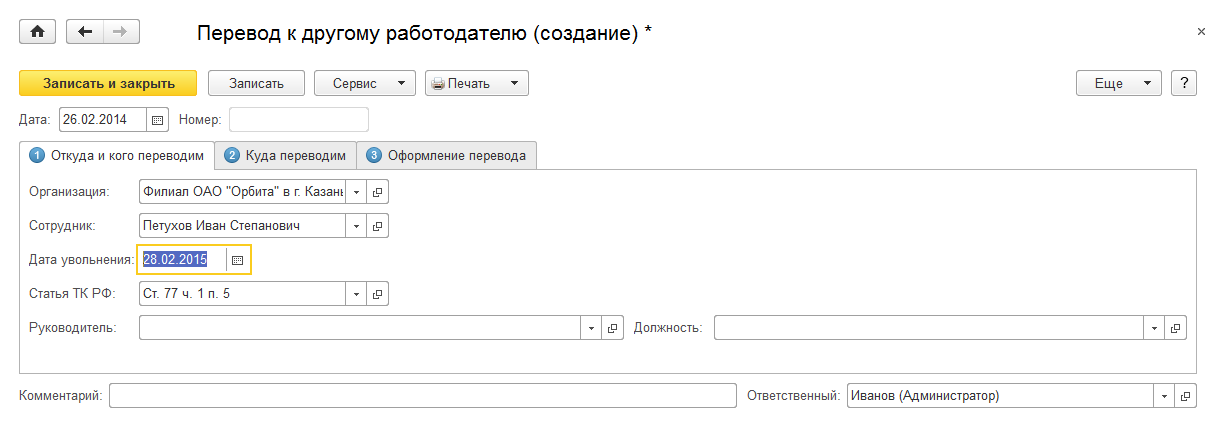The height and width of the screenshot is (422, 1223).
Task: Click the help question mark button
Action: point(1184,84)
